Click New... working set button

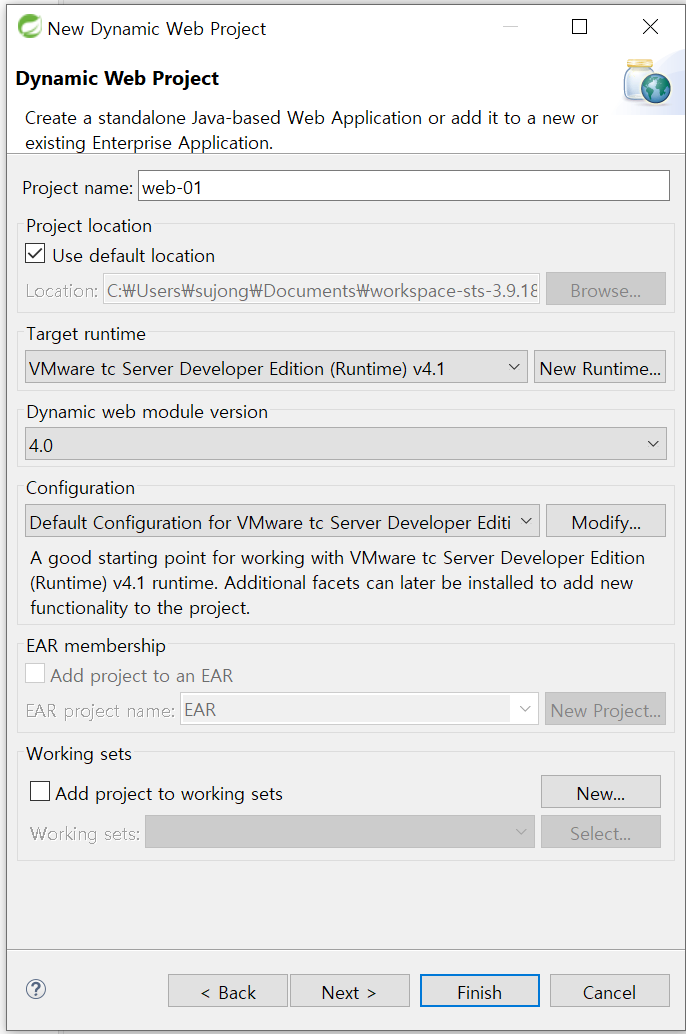[x=601, y=792]
